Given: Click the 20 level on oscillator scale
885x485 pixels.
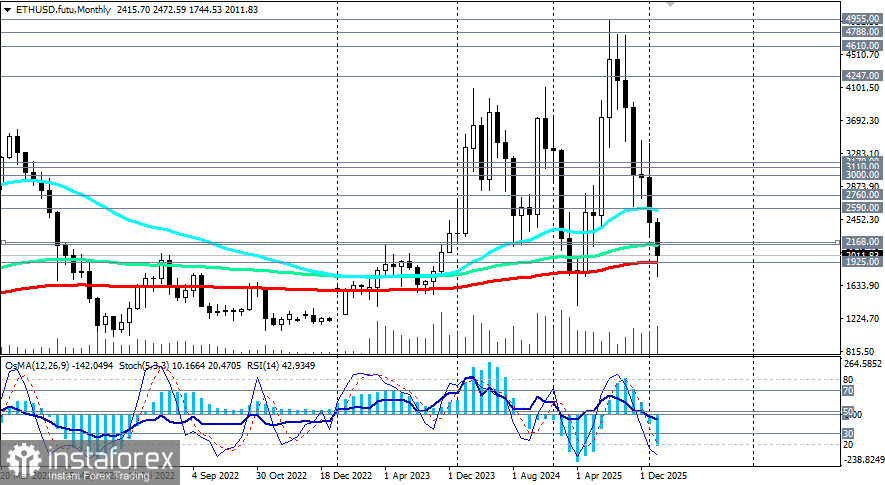Looking at the screenshot, I should click(848, 445).
